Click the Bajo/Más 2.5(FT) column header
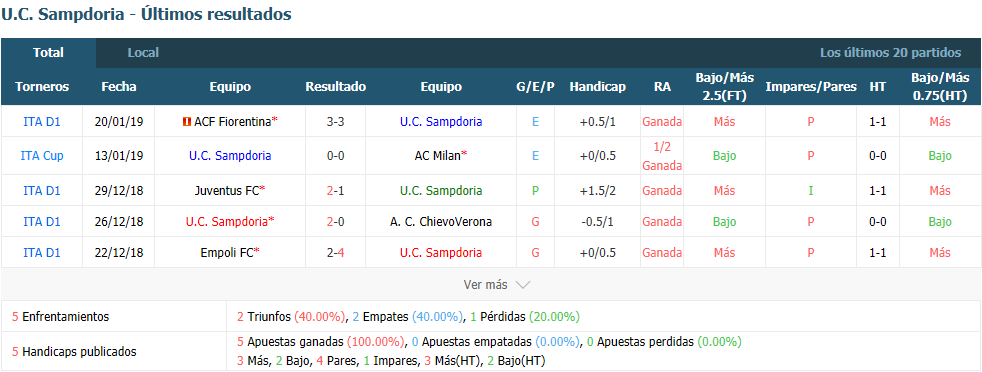The image size is (982, 372). pyautogui.click(x=725, y=87)
